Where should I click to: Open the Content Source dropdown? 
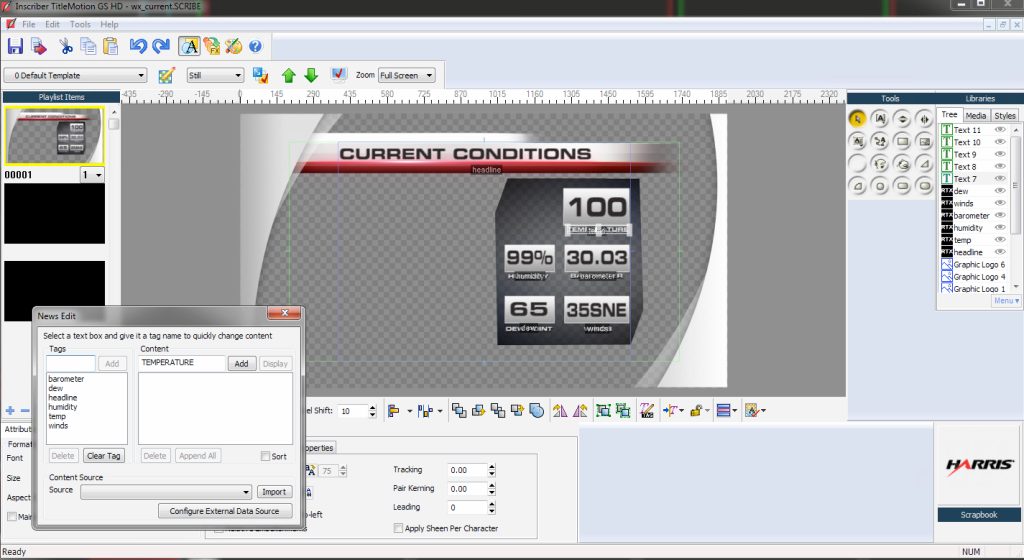pos(166,491)
